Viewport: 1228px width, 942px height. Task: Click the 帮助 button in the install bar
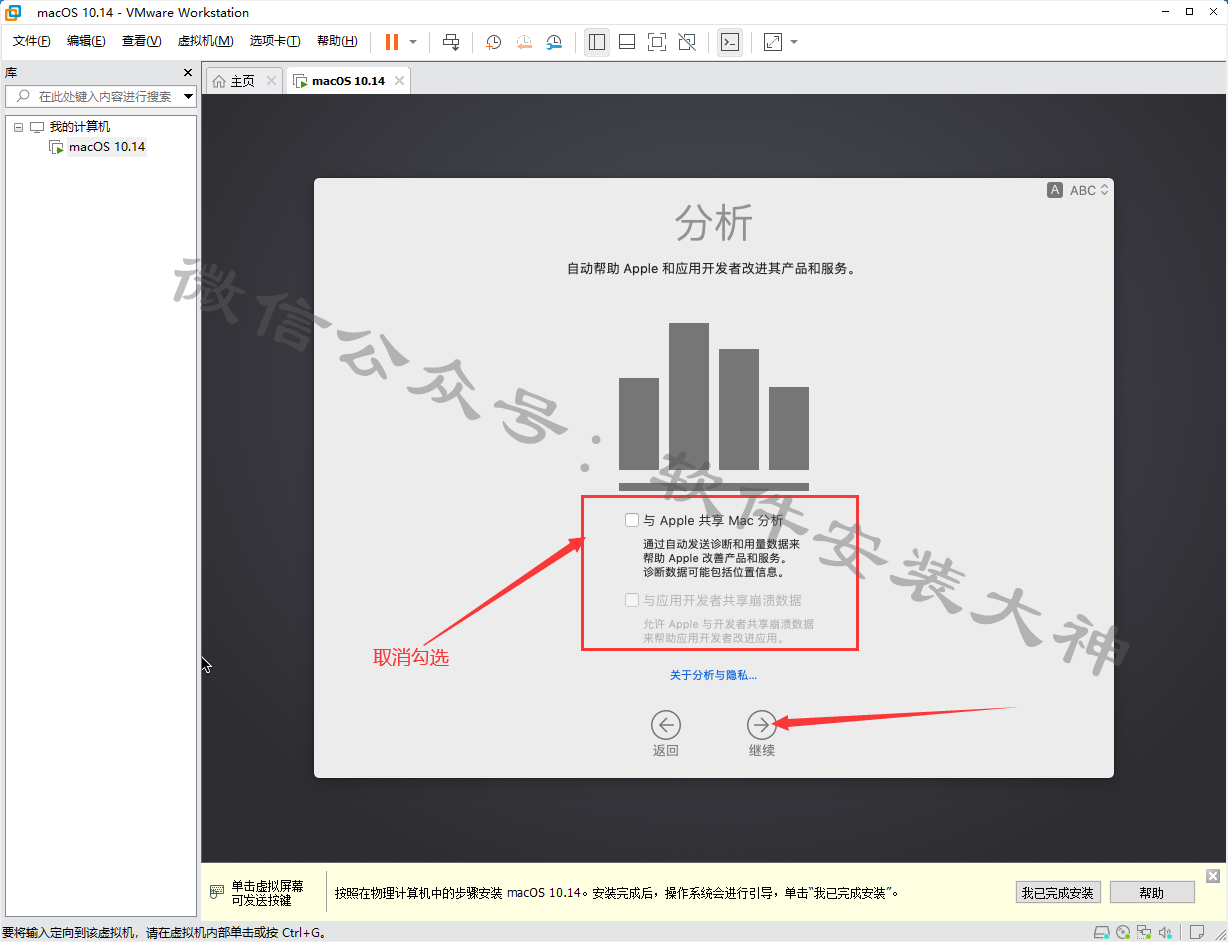(x=1152, y=893)
